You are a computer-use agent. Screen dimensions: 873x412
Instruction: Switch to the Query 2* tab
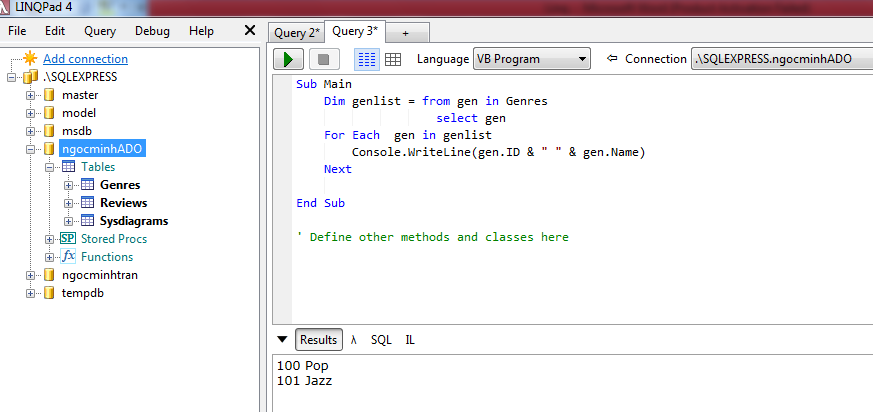click(x=297, y=33)
